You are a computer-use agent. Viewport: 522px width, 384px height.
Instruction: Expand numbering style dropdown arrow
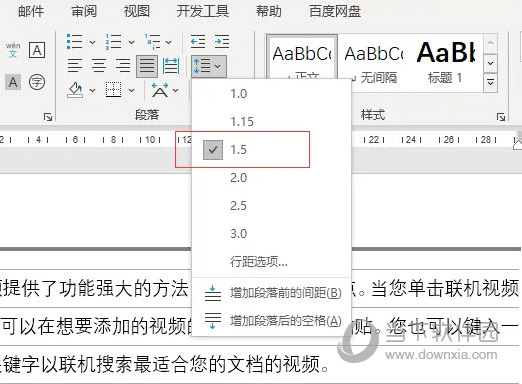click(131, 42)
